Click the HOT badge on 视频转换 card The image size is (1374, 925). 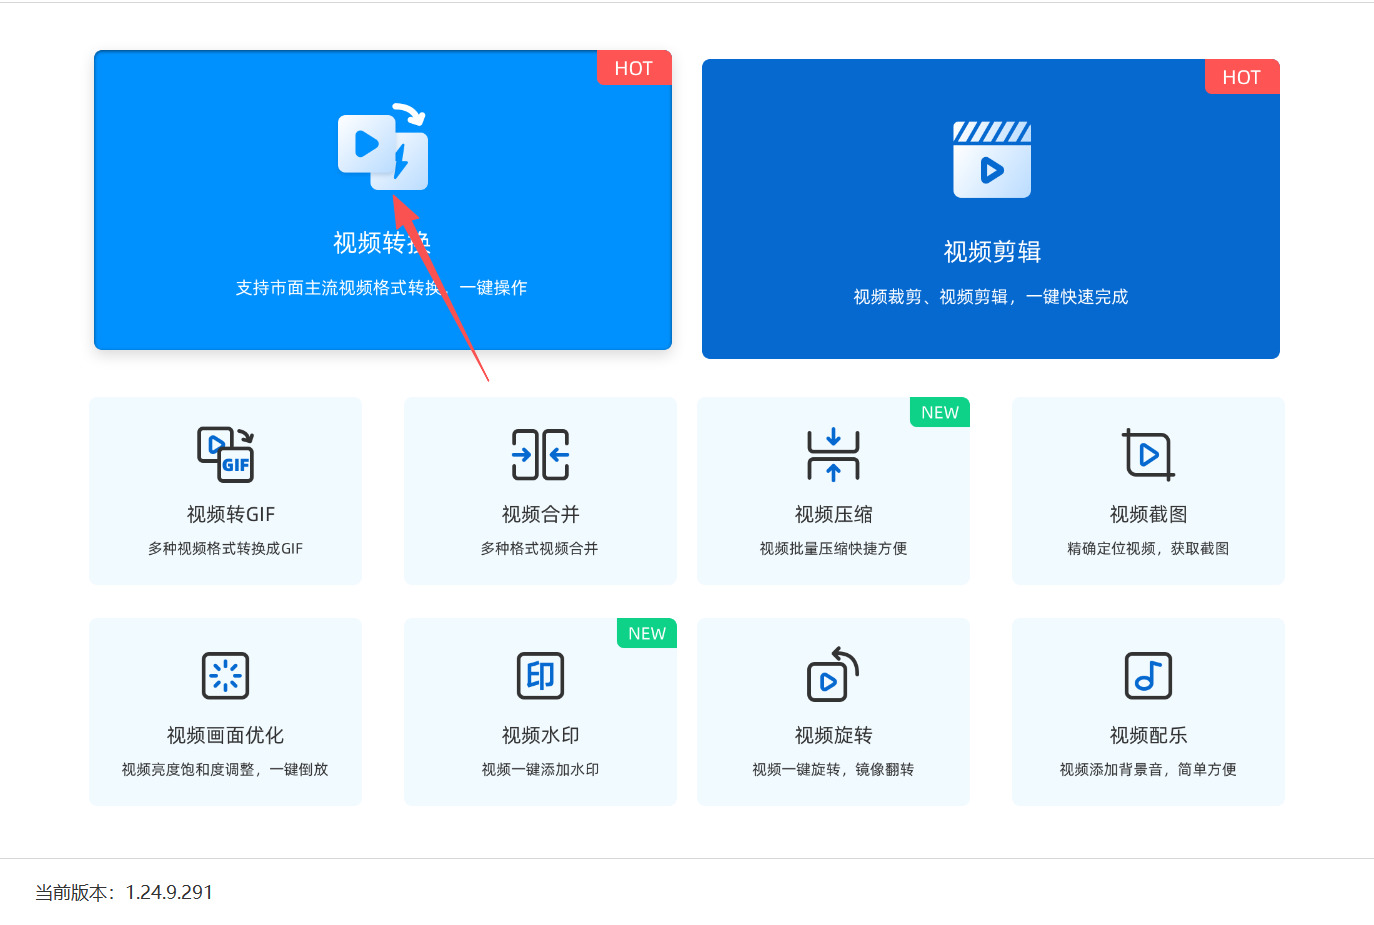click(x=634, y=68)
